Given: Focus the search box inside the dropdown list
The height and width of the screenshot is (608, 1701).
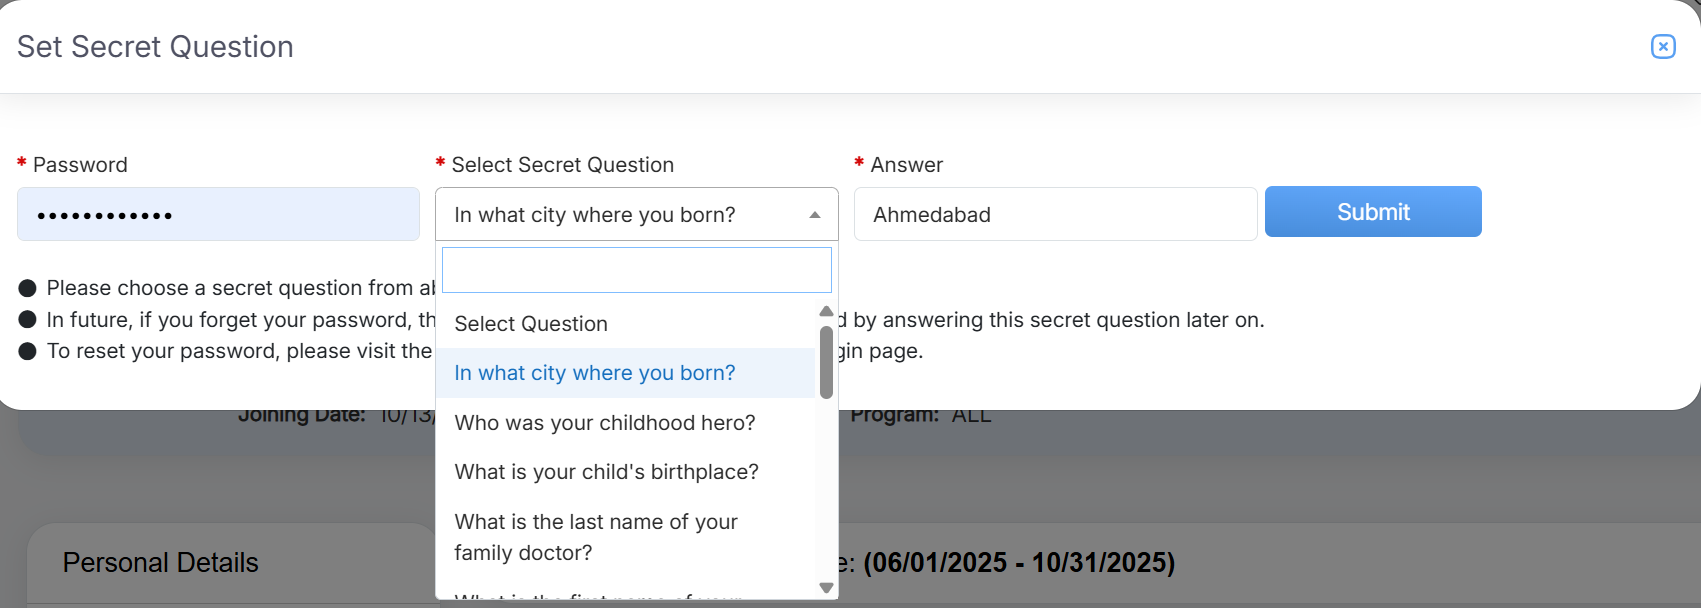Looking at the screenshot, I should tap(636, 270).
